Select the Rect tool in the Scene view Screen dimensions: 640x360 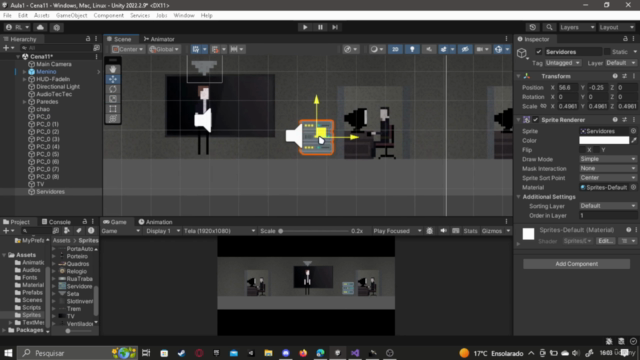click(113, 109)
